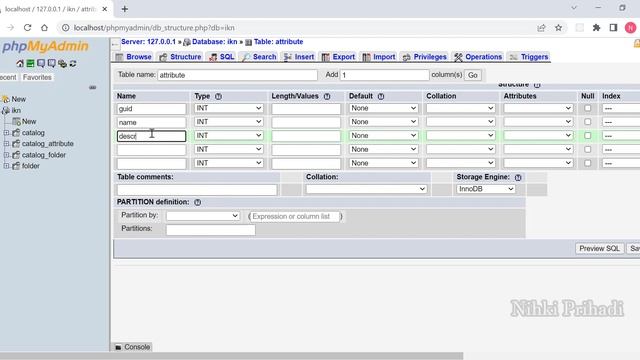Open the SQL tab
The width and height of the screenshot is (640, 360).
(222, 57)
